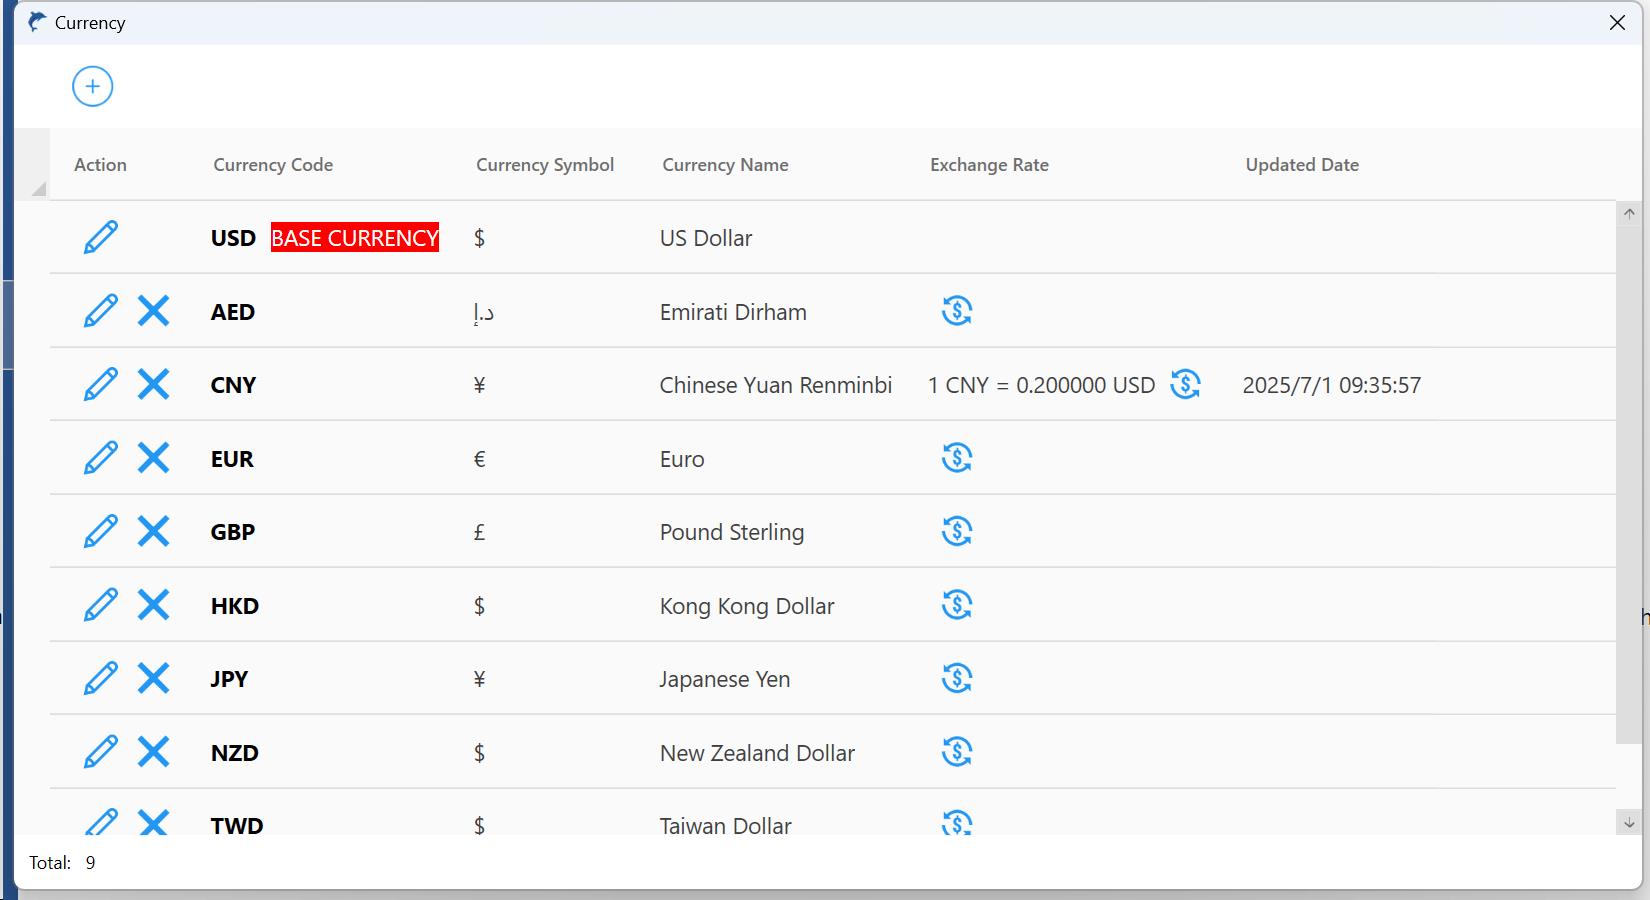Viewport: 1650px width, 900px height.
Task: Refresh the CNY exchange rate
Action: 1185,384
